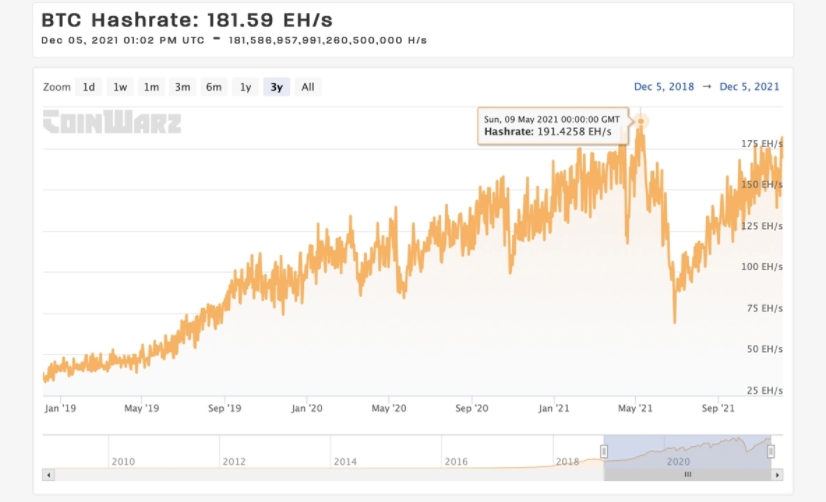The width and height of the screenshot is (826, 502).
Task: Click the May 9 2021 peak marker
Action: pyautogui.click(x=641, y=122)
